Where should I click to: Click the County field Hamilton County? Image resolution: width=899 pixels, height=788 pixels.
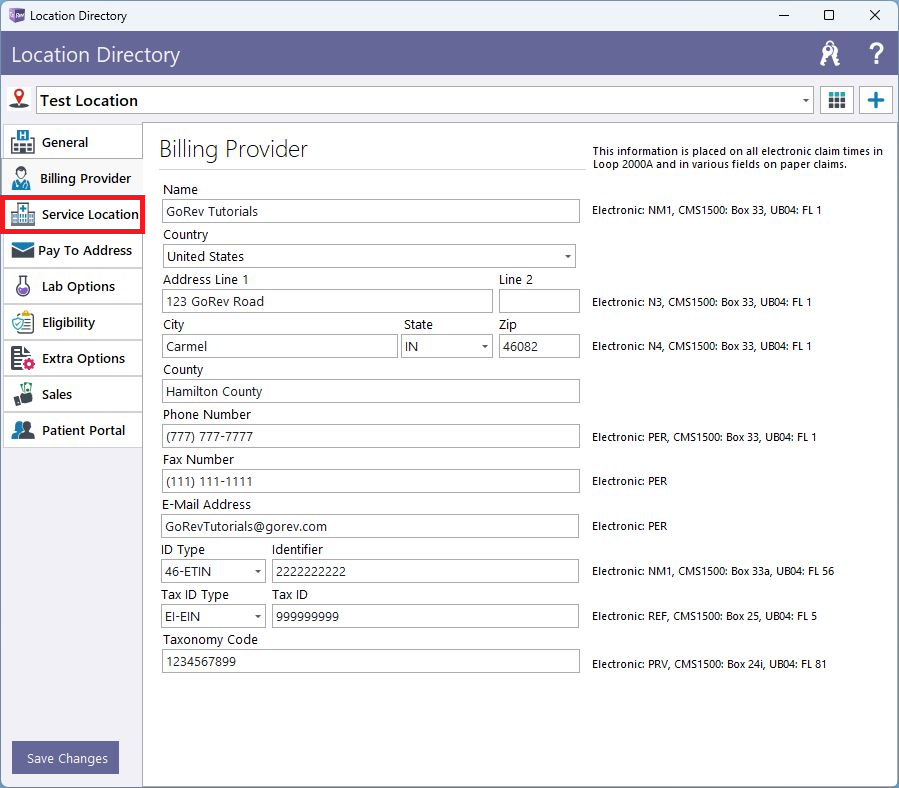[x=370, y=391]
